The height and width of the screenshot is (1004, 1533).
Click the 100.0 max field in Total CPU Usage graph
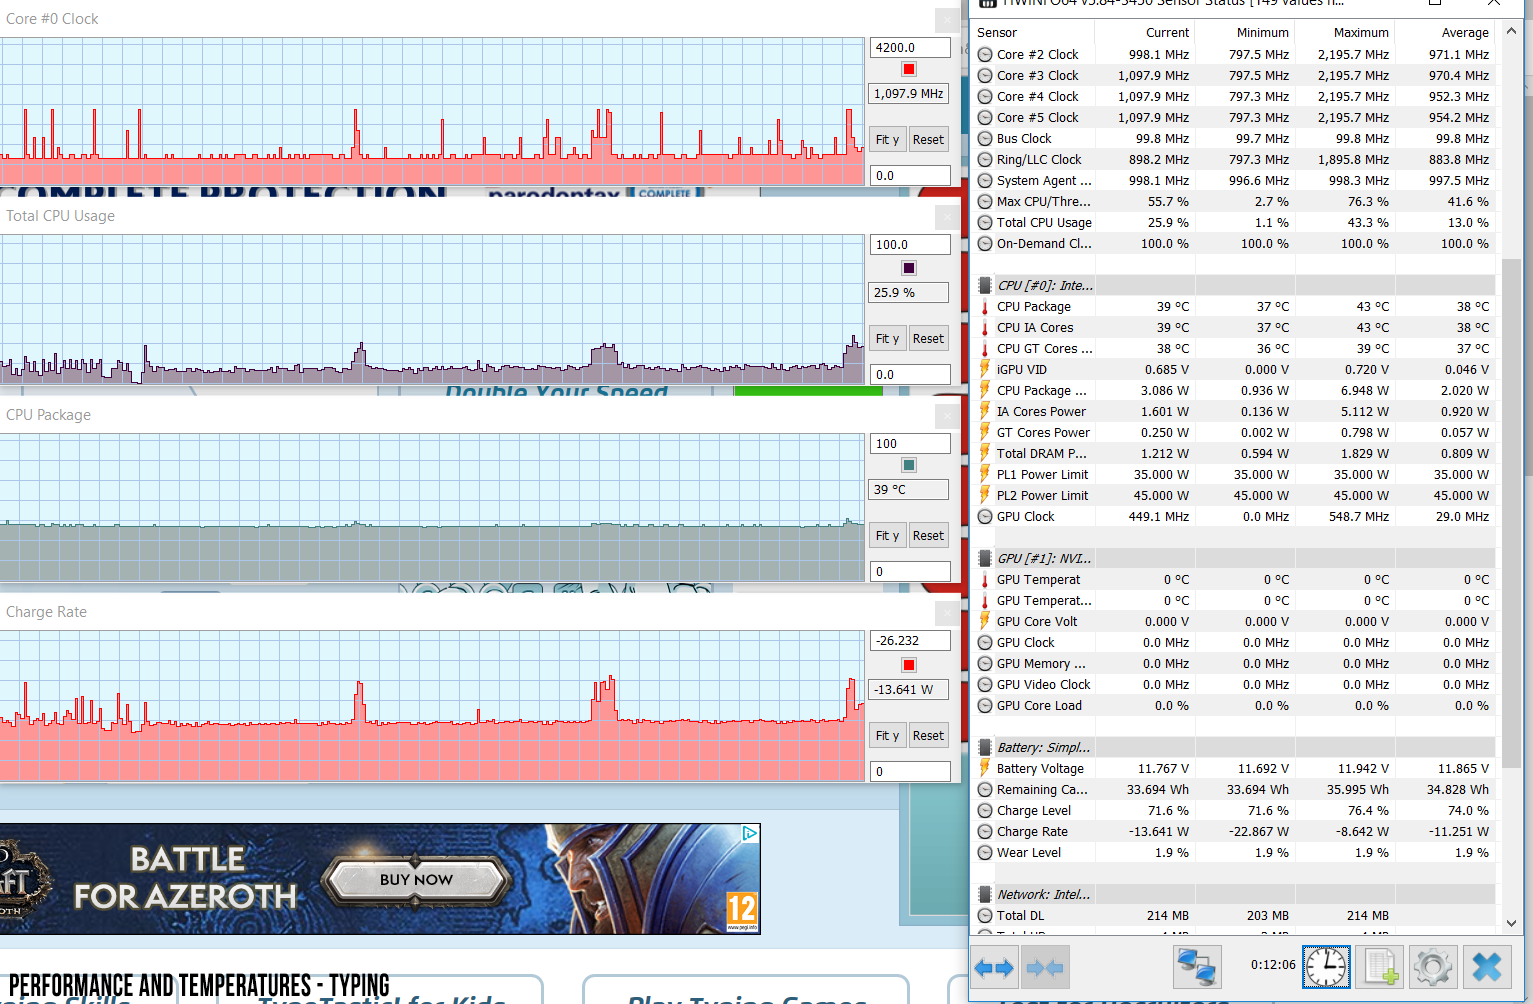pos(910,244)
